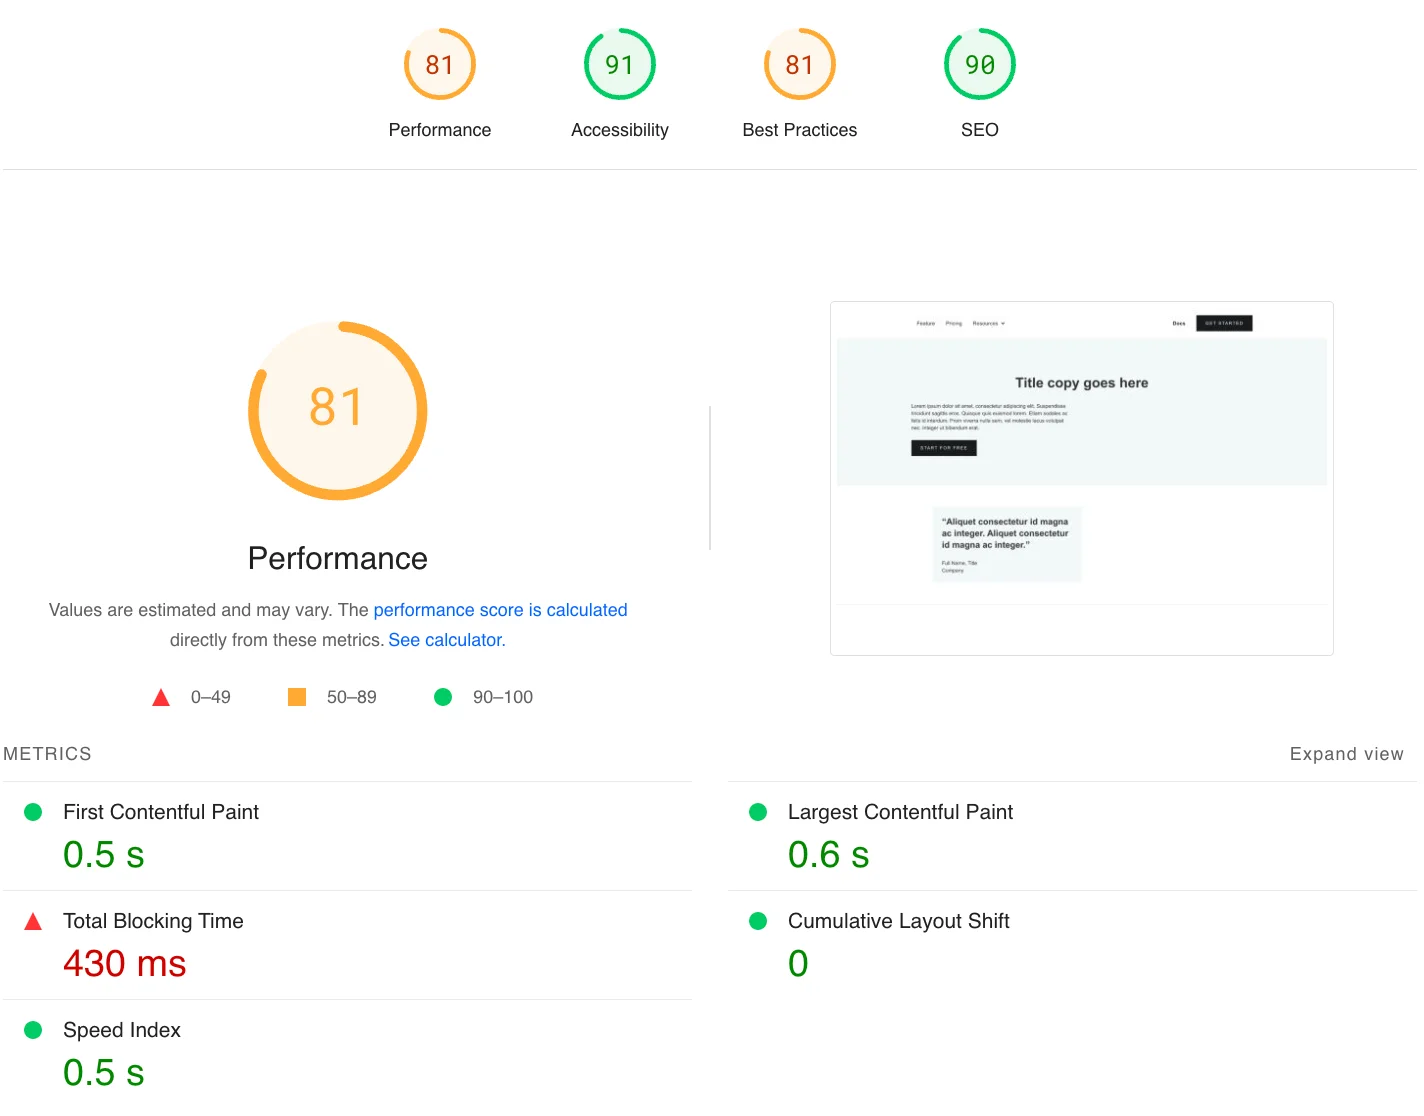The width and height of the screenshot is (1424, 1116).
Task: Click the orange square 50–89 legend icon
Action: click(x=297, y=697)
